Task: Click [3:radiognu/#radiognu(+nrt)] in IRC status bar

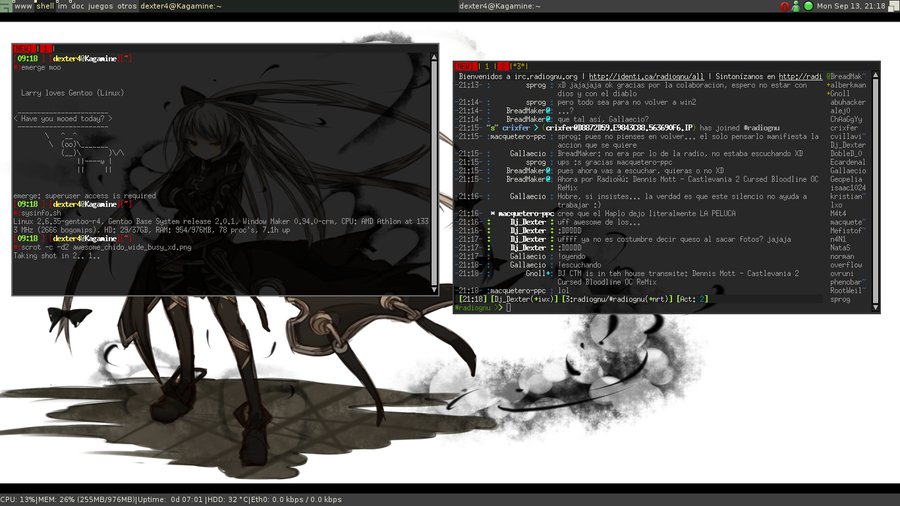Action: coord(617,299)
